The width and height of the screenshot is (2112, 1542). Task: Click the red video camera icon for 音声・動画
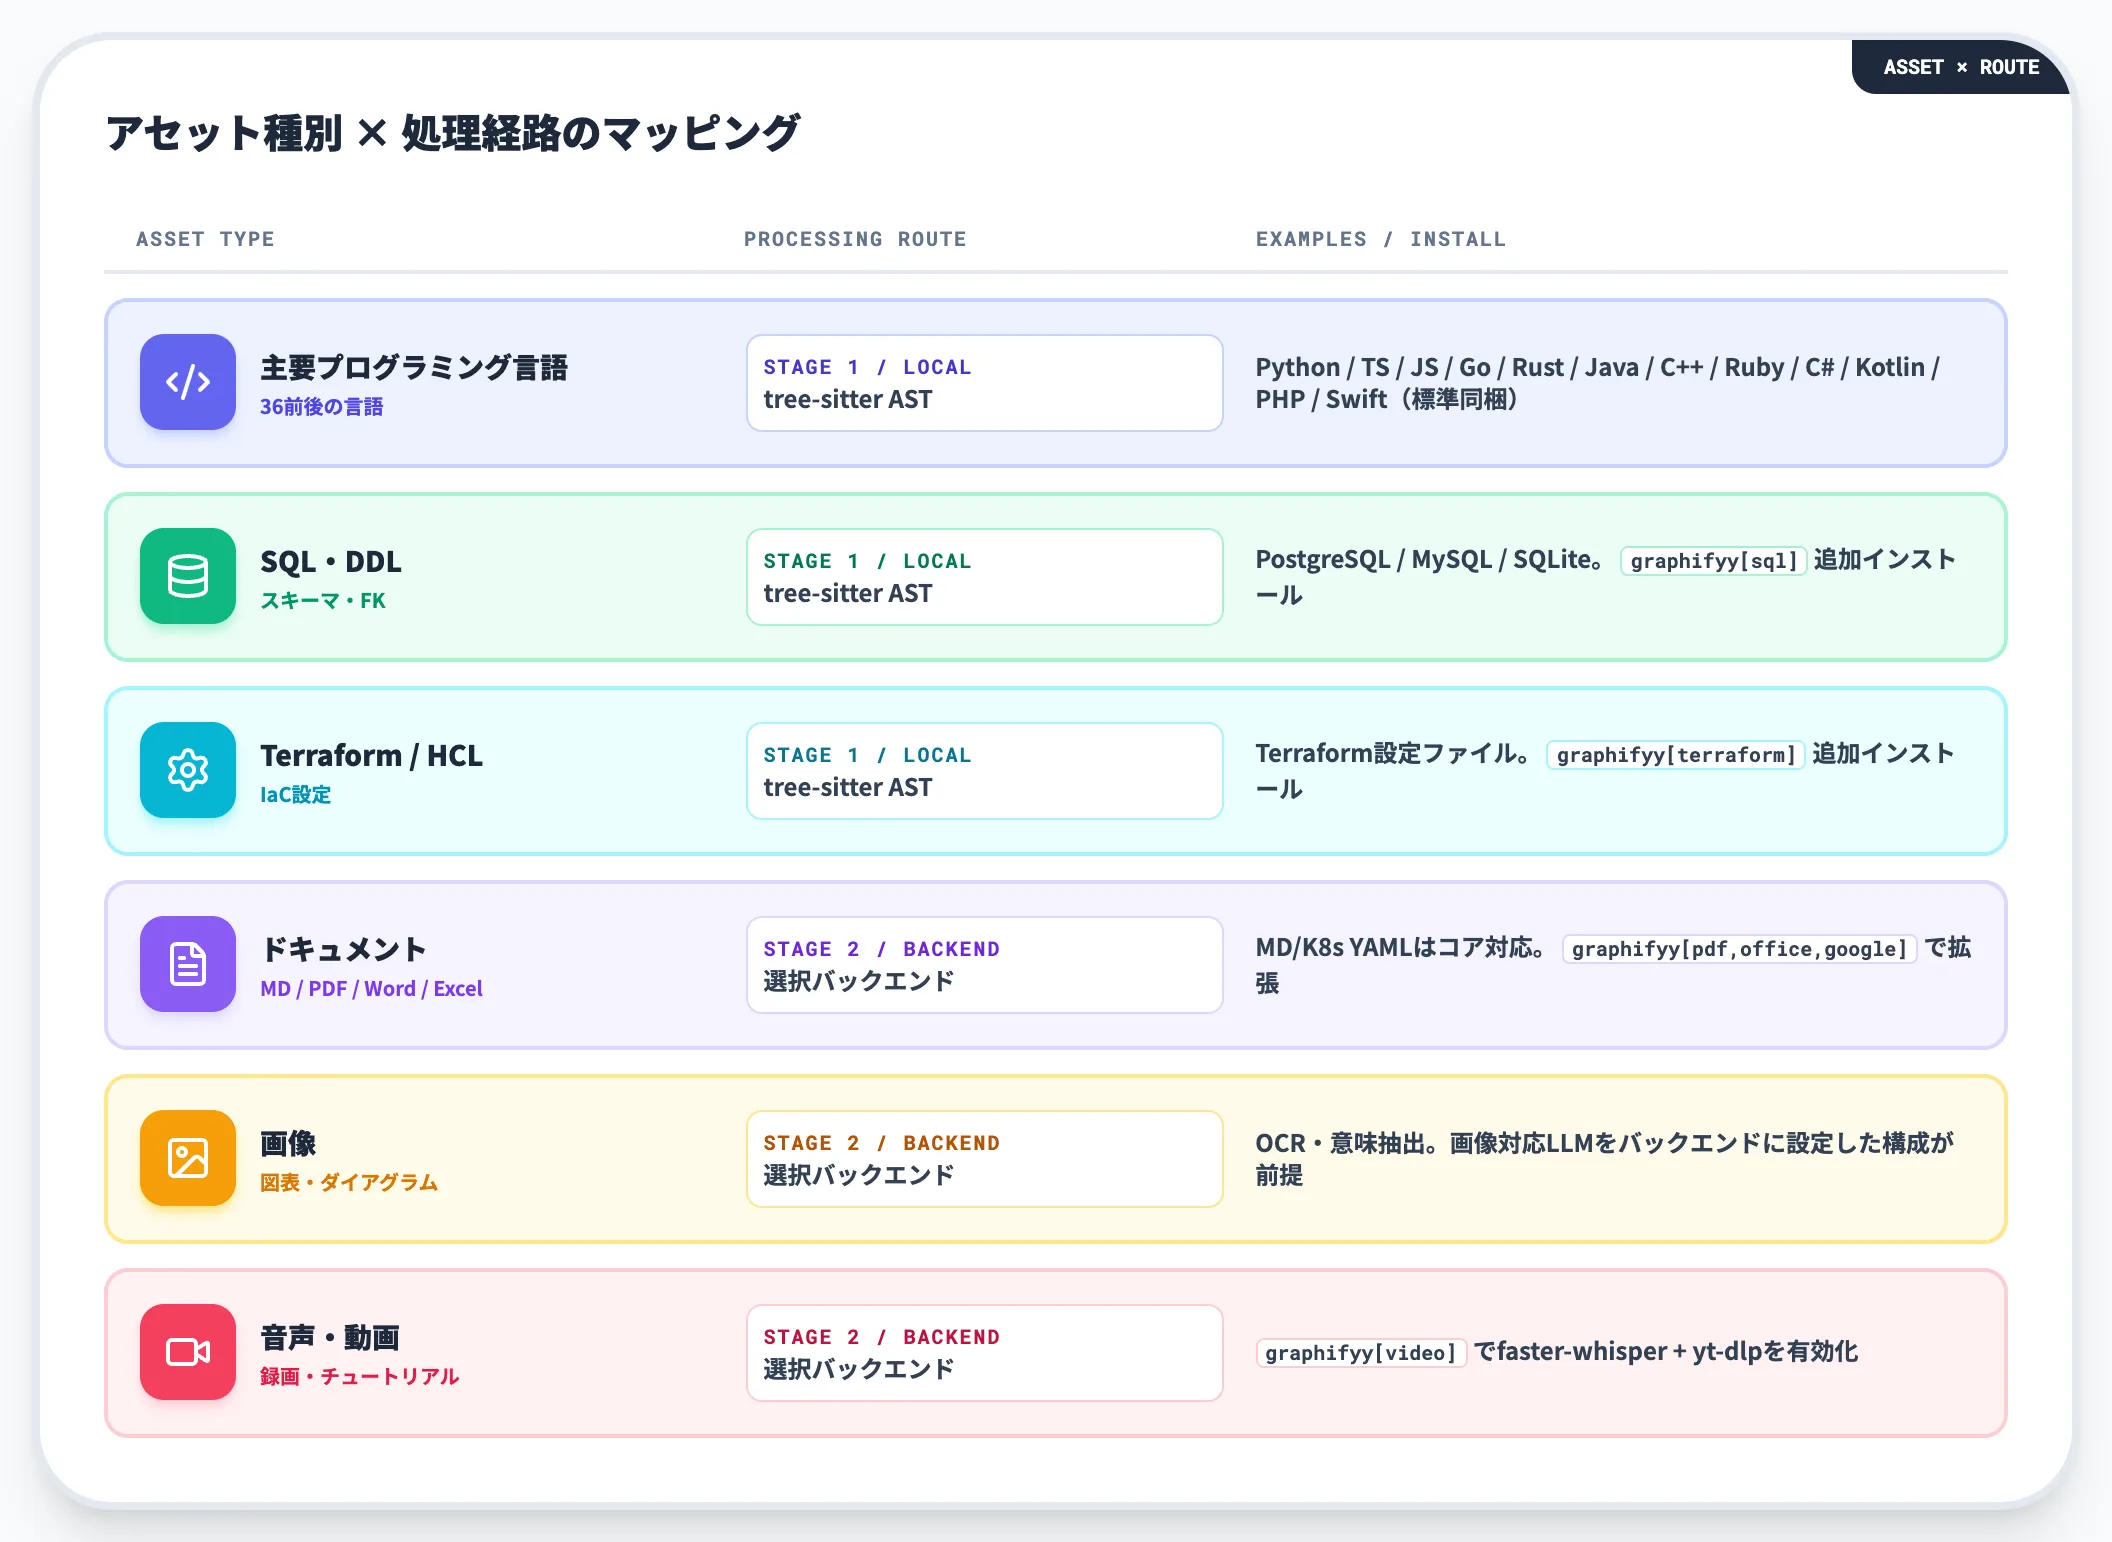pos(188,1352)
